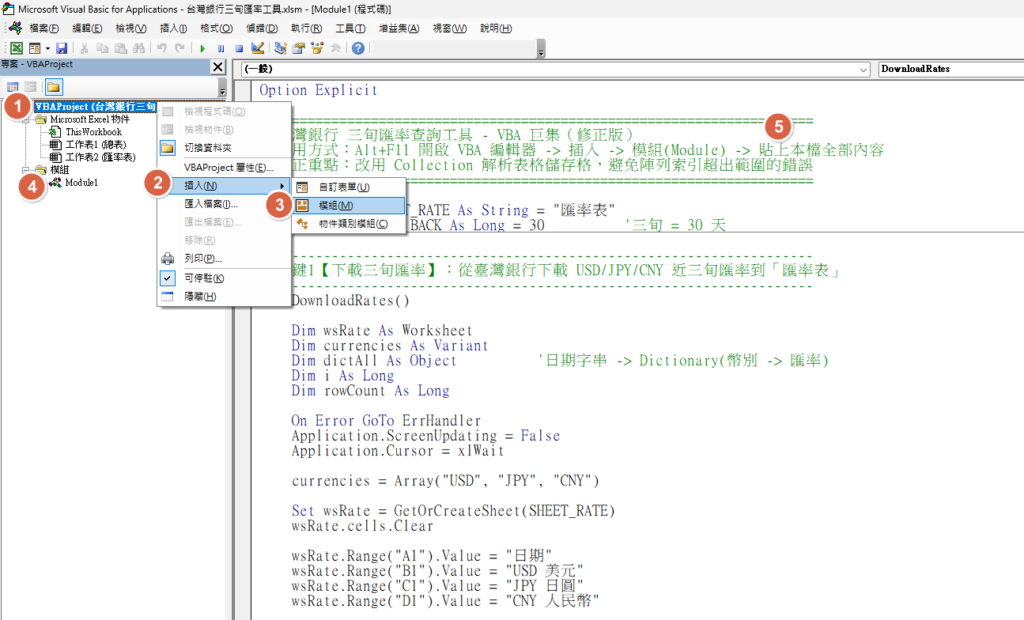Close the 專案 - VBAProject panel
Screen dimensions: 1024x620
[217, 67]
